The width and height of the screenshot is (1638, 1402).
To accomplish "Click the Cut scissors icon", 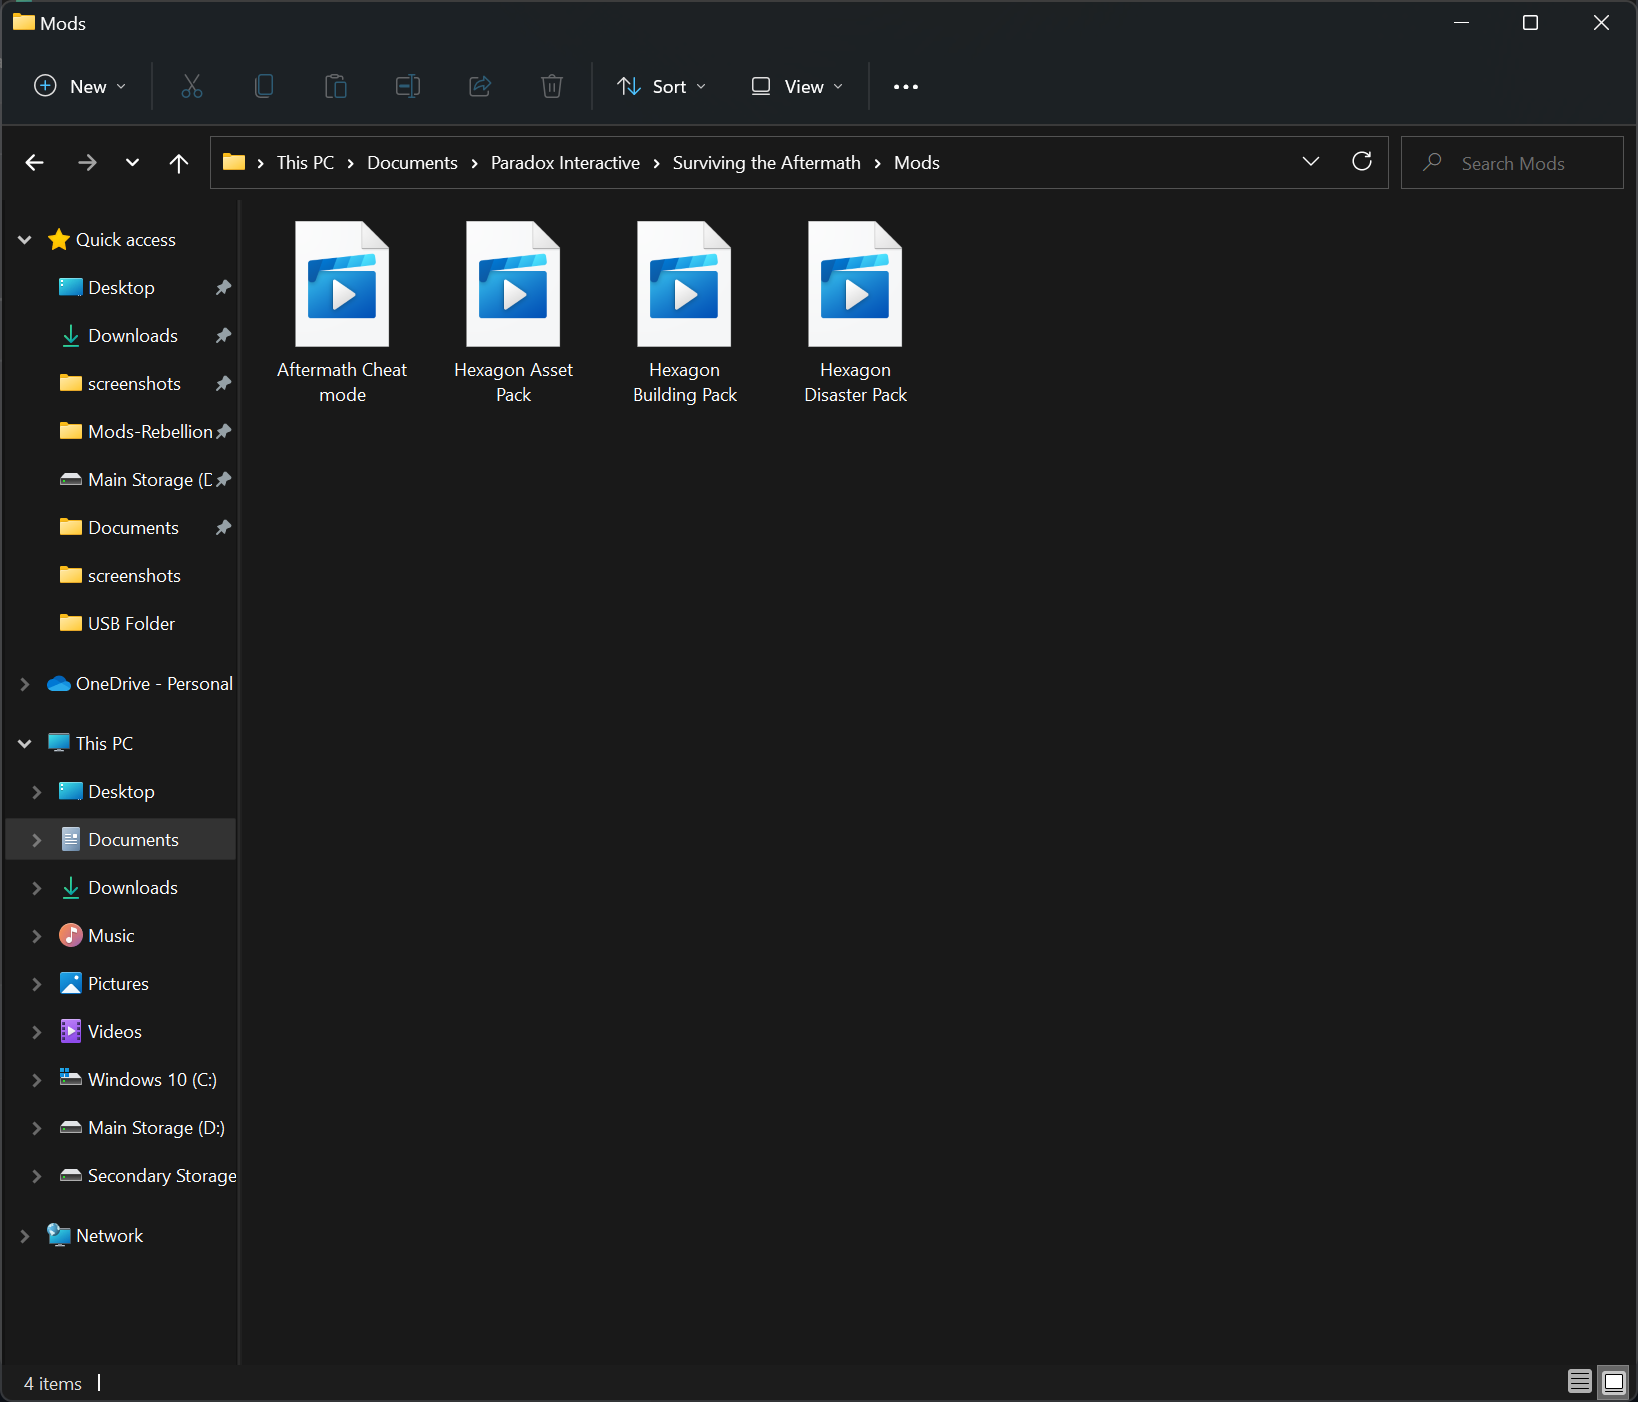I will (192, 87).
